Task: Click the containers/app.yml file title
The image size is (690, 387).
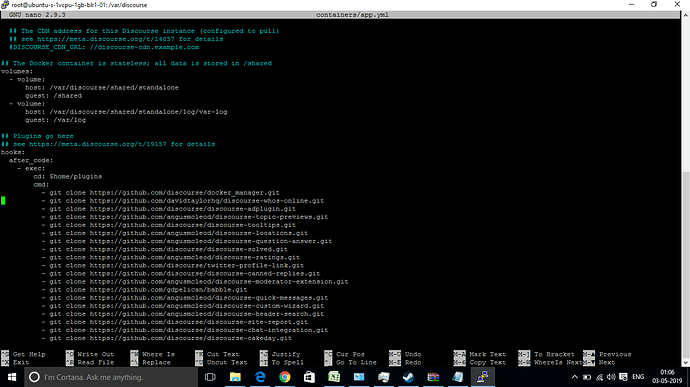Action: point(352,15)
